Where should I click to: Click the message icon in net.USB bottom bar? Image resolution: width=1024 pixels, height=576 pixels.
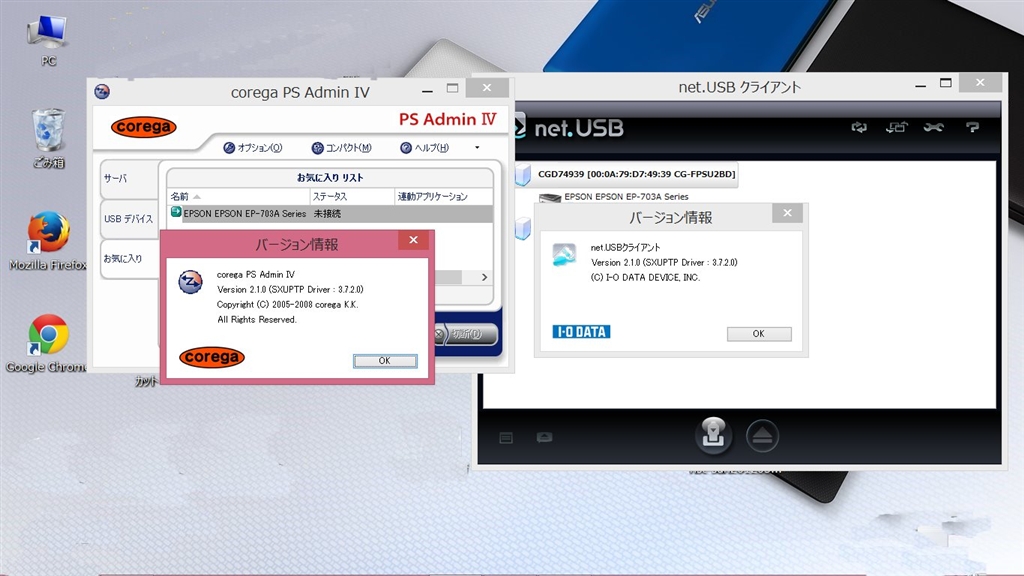545,437
